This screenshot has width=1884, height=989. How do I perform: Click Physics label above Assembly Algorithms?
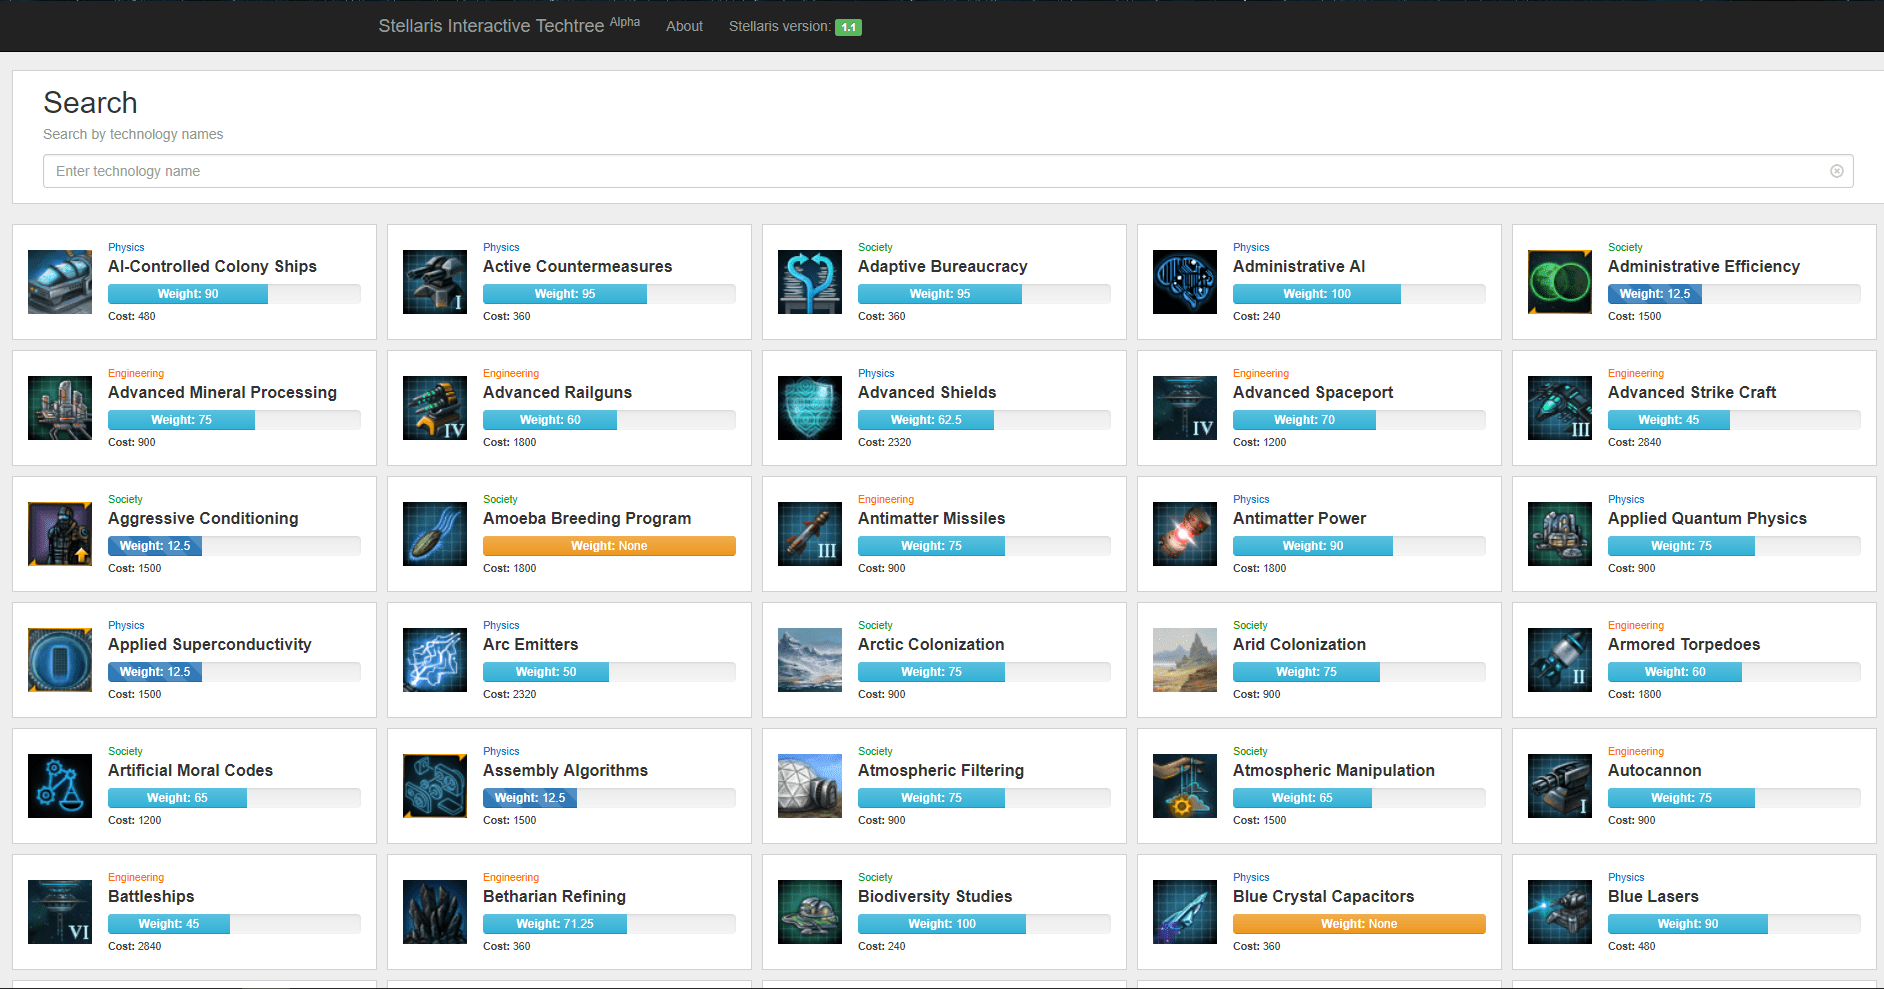point(501,751)
